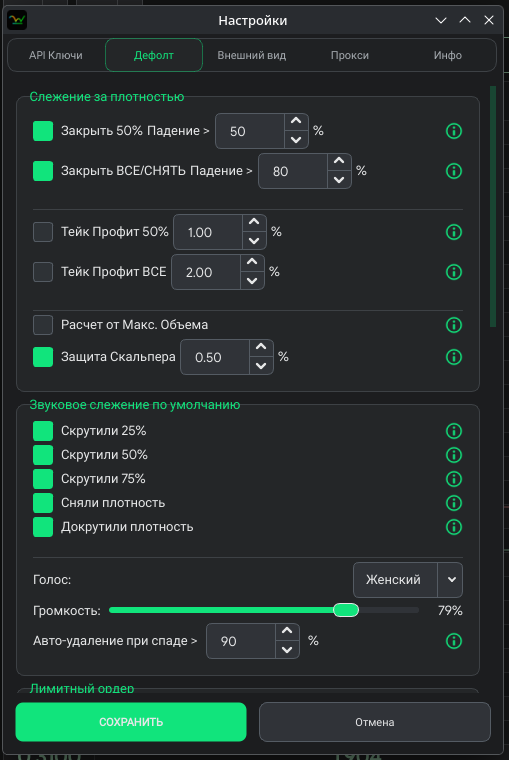Click the Тейк Профит ВСЕ value field

(206, 272)
